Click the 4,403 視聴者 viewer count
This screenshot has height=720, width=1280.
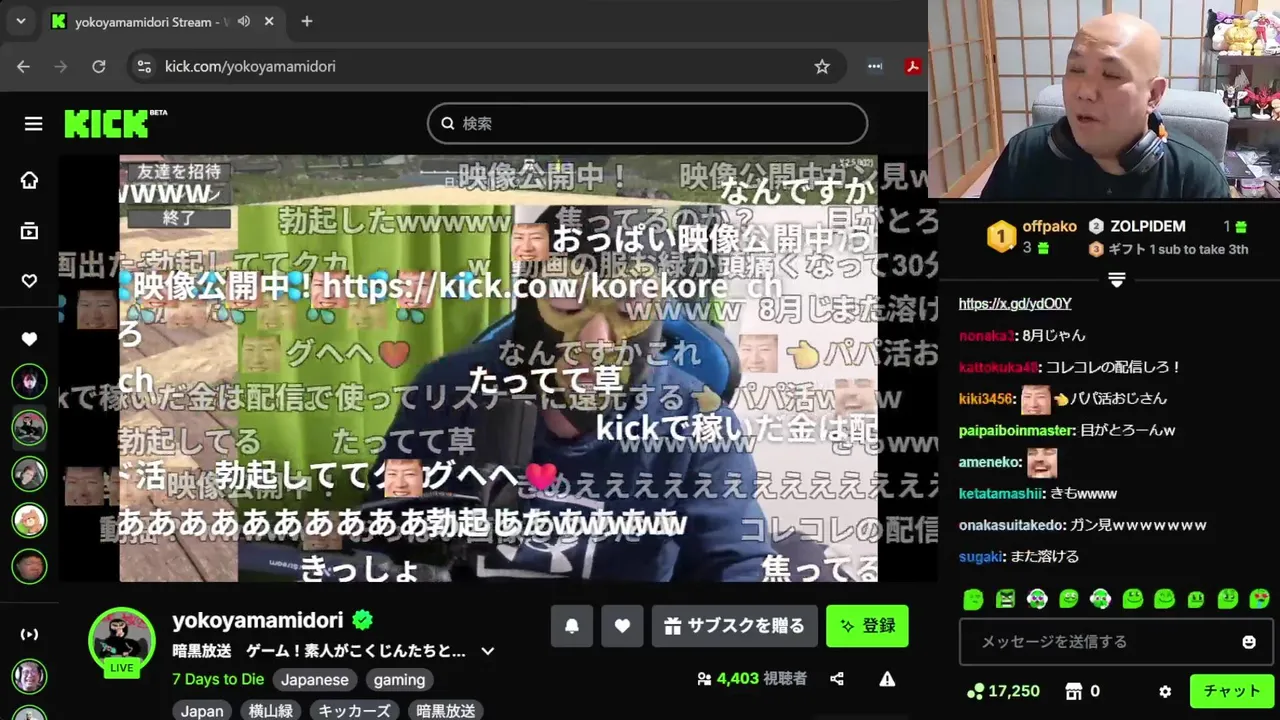pos(752,679)
